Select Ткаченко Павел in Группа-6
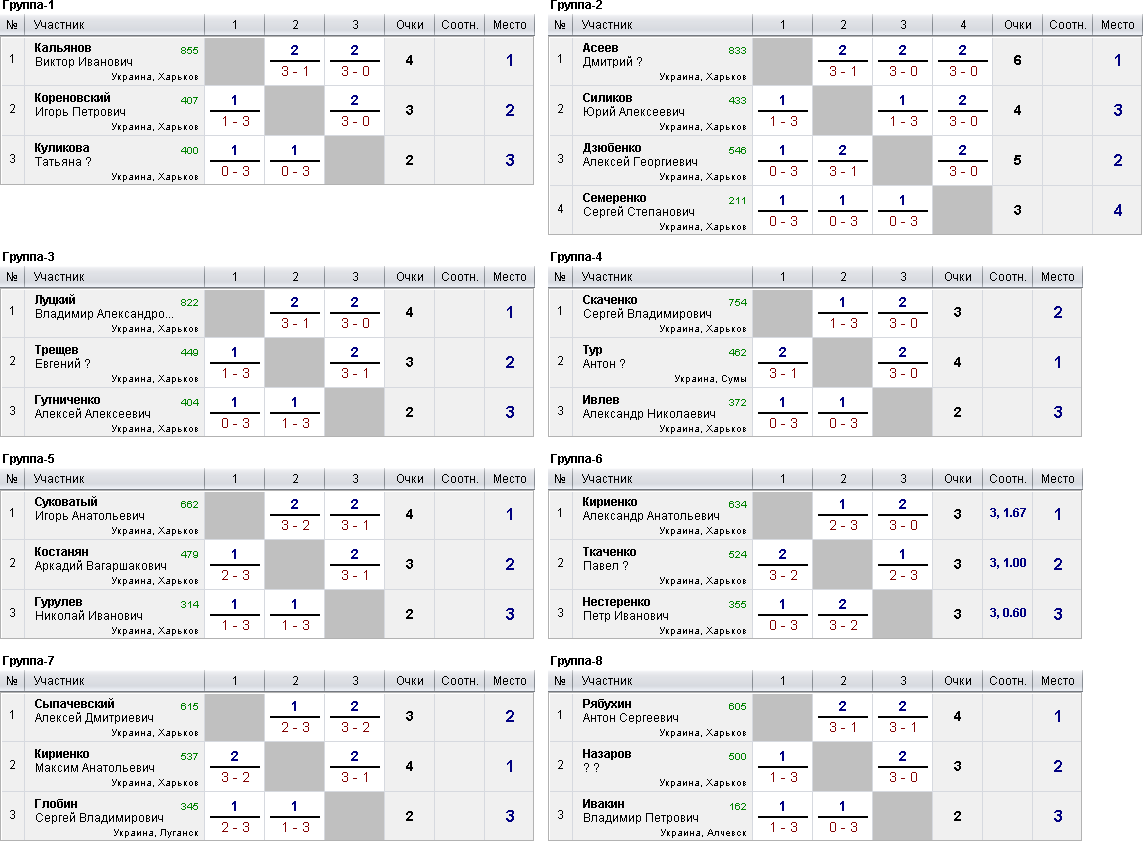 [x=609, y=559]
